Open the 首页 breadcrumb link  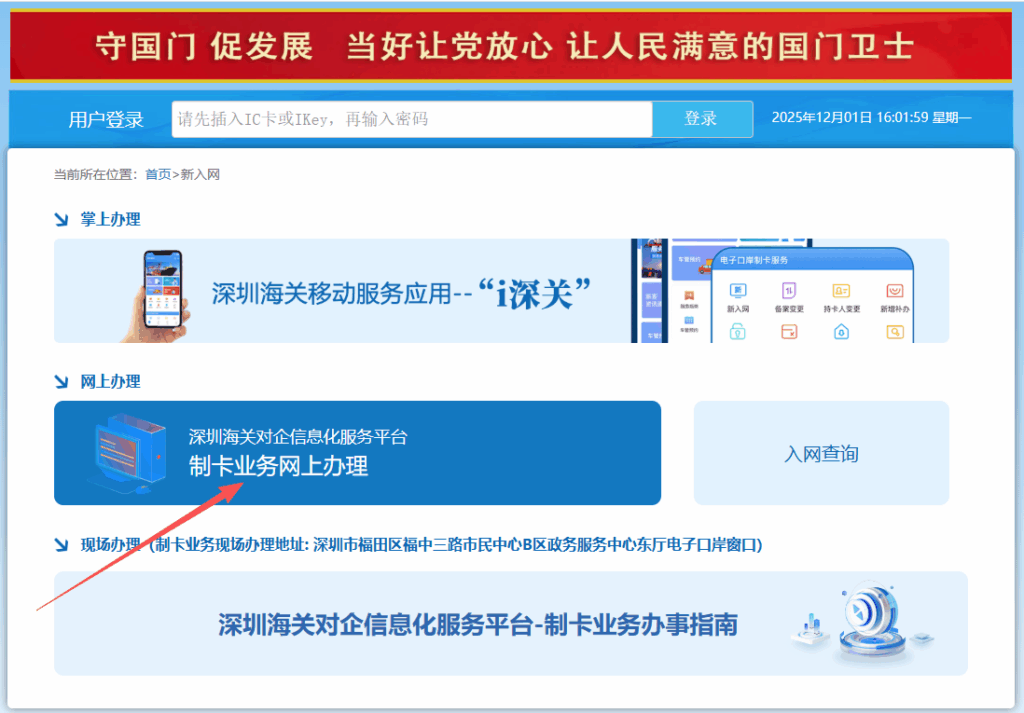coord(156,174)
